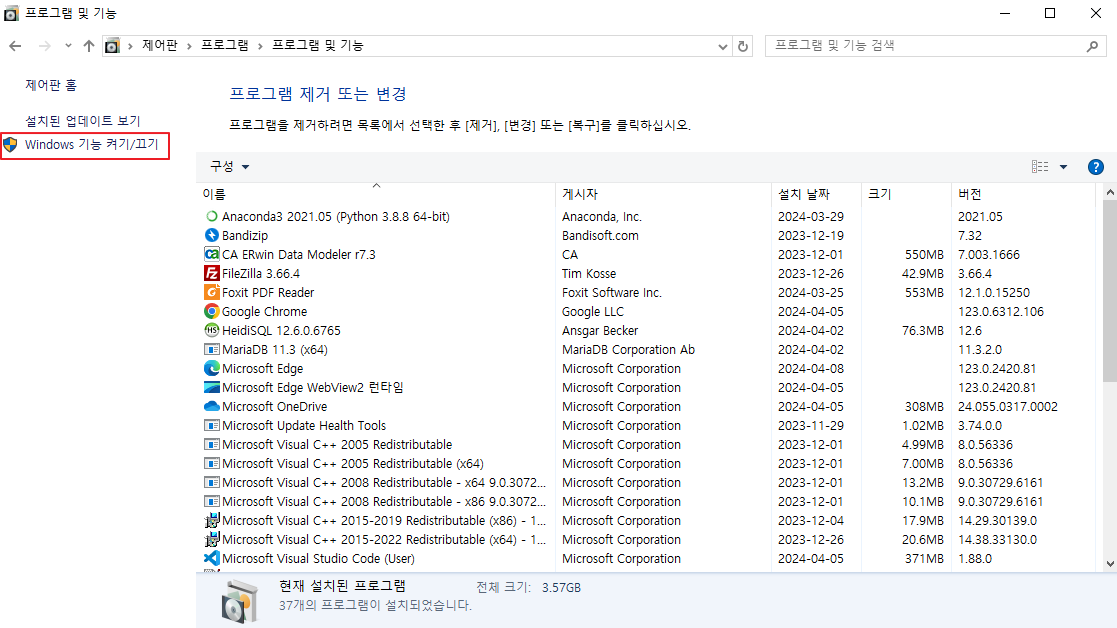Click the Visual C++ 2015-2019 Redistributable icon

pos(212,520)
